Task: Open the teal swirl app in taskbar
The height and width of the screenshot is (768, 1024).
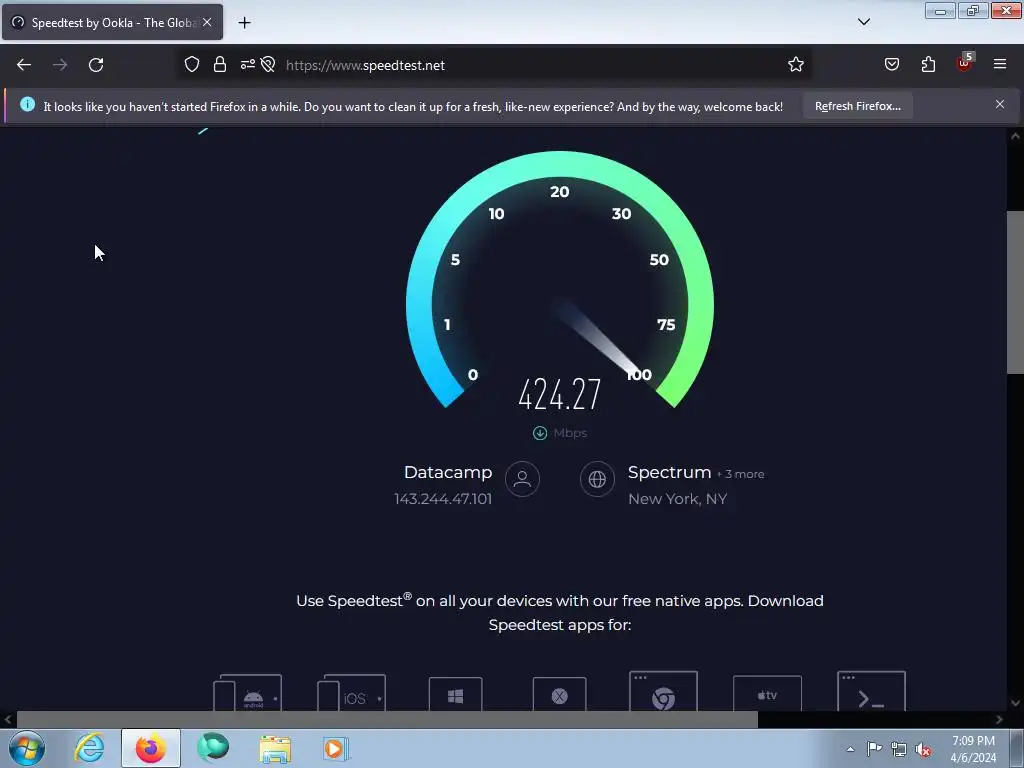Action: click(213, 748)
